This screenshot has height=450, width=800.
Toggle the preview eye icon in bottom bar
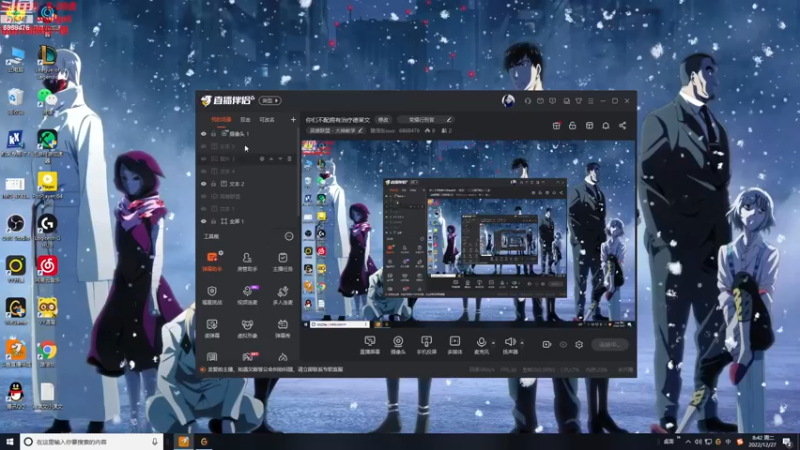[x=563, y=344]
